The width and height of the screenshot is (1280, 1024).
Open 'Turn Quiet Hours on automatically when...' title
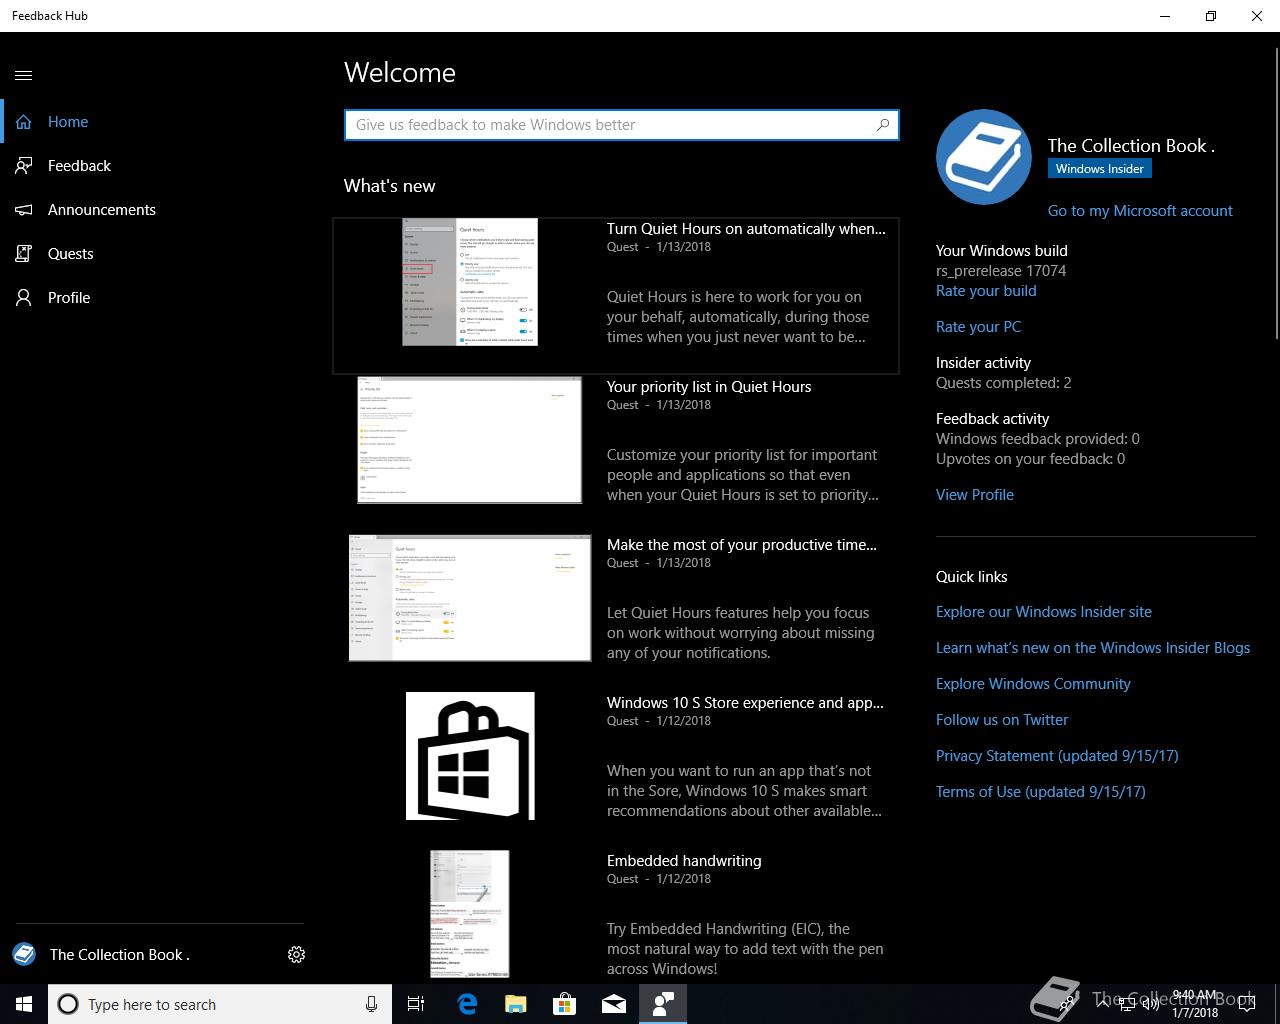746,229
